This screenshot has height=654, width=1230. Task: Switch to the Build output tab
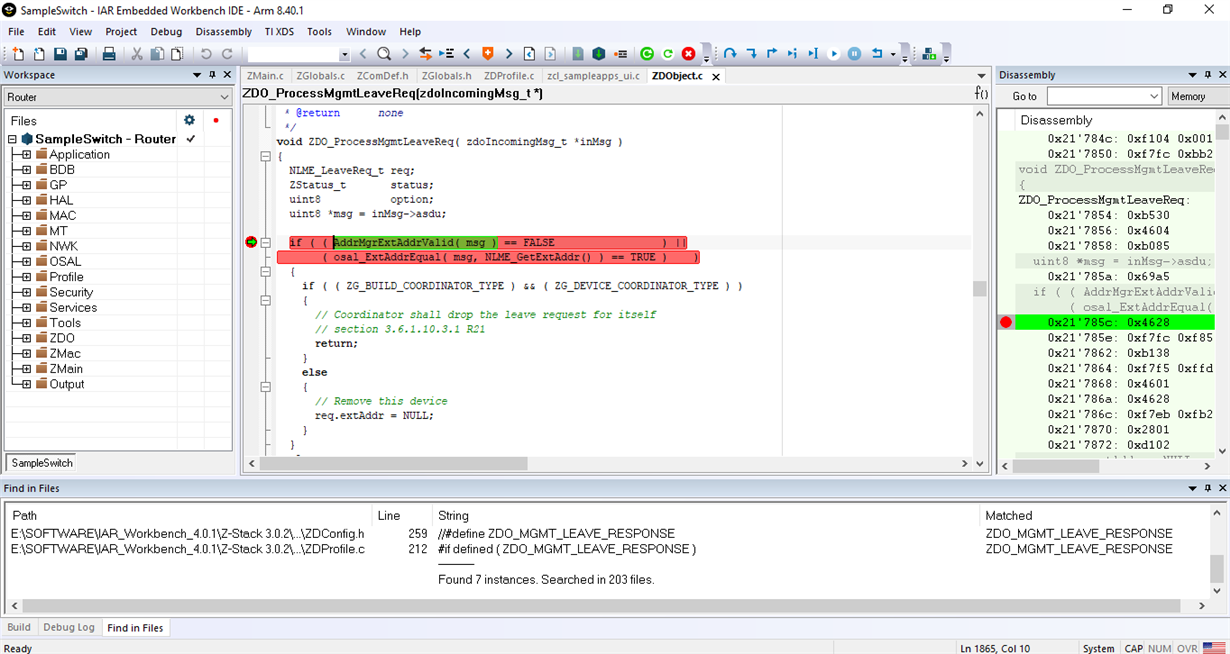[19, 627]
